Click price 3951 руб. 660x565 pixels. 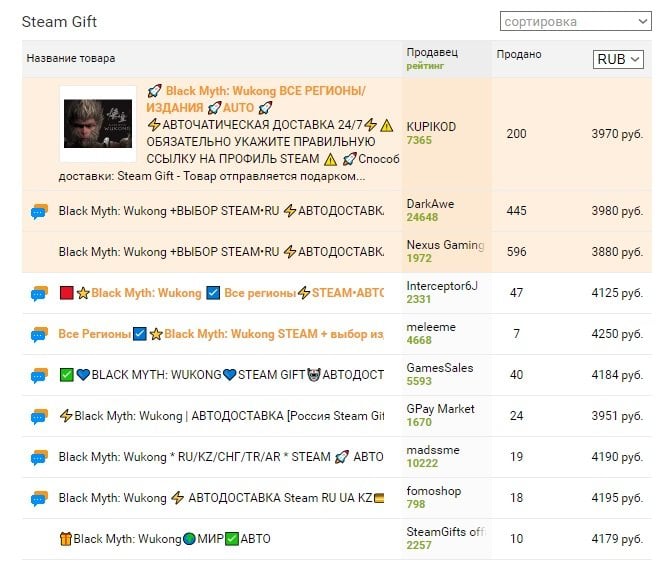click(617, 416)
